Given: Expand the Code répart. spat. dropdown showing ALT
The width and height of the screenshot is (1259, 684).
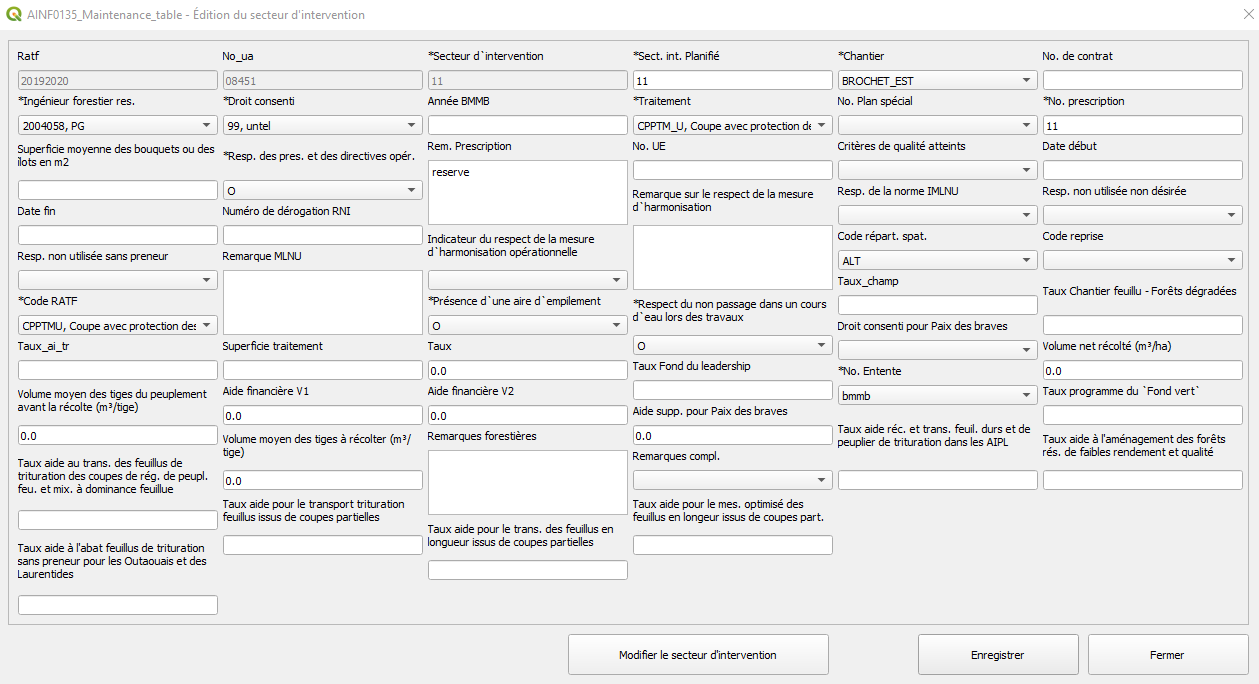Looking at the screenshot, I should pos(937,260).
